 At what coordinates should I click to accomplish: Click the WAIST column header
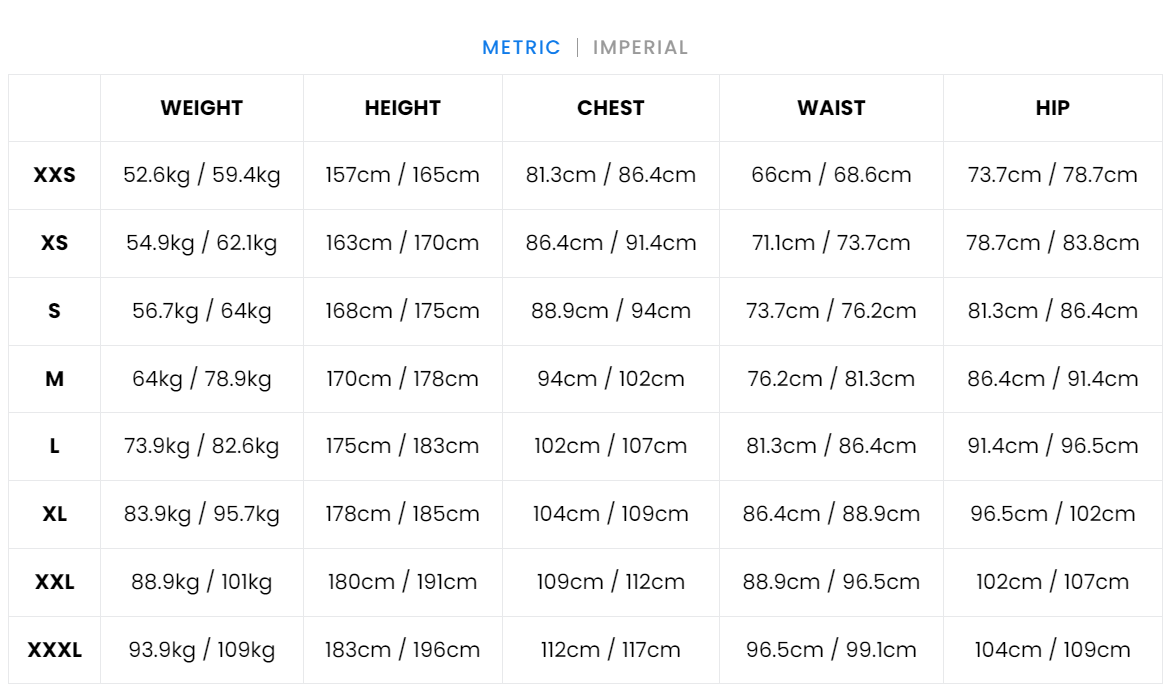point(831,108)
